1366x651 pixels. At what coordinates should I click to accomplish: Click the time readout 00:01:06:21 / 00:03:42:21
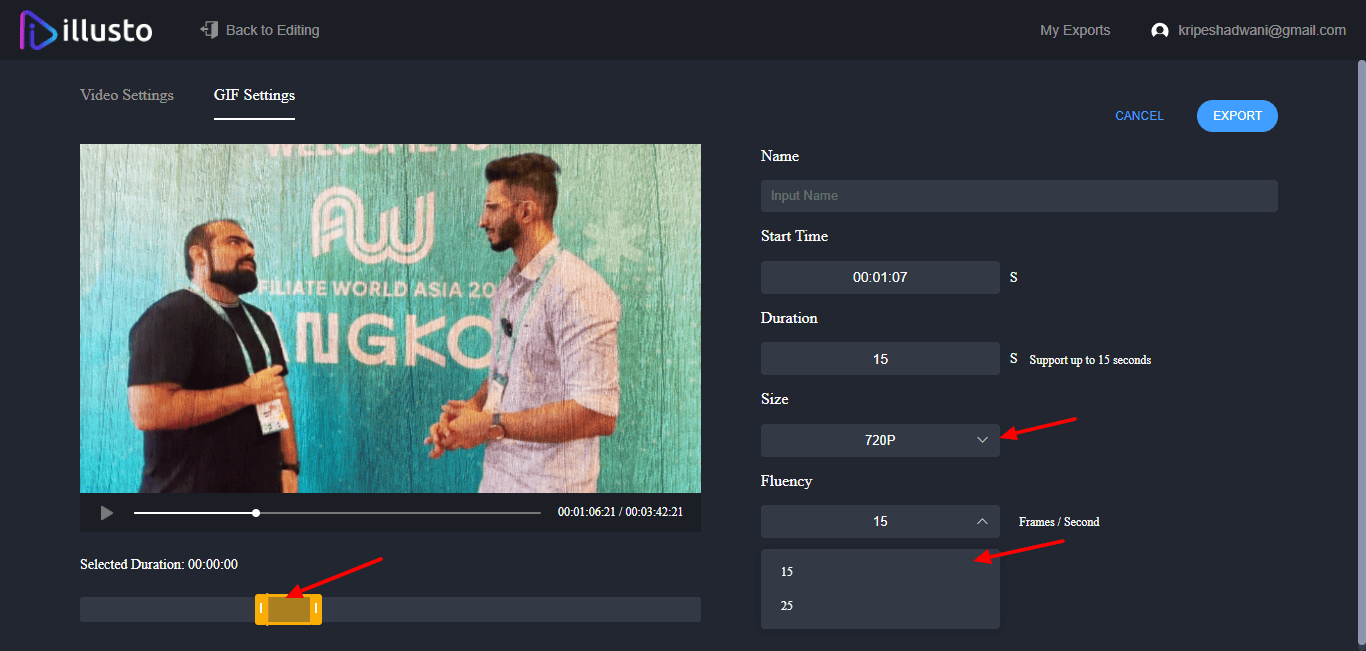(x=620, y=512)
